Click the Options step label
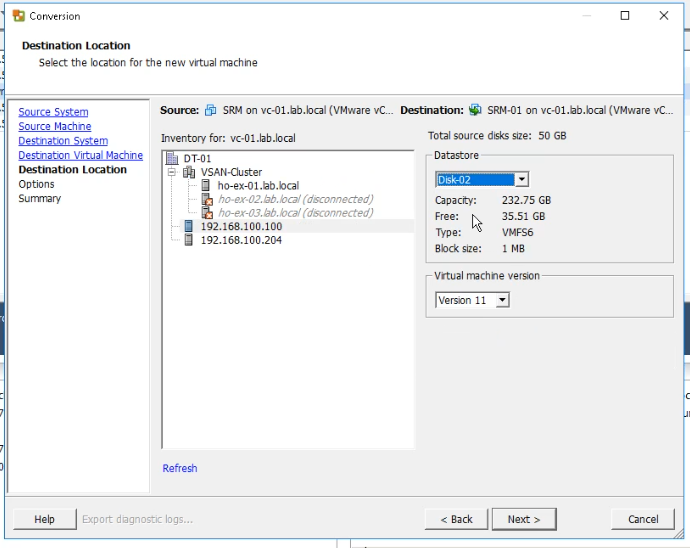This screenshot has width=690, height=548. point(36,184)
